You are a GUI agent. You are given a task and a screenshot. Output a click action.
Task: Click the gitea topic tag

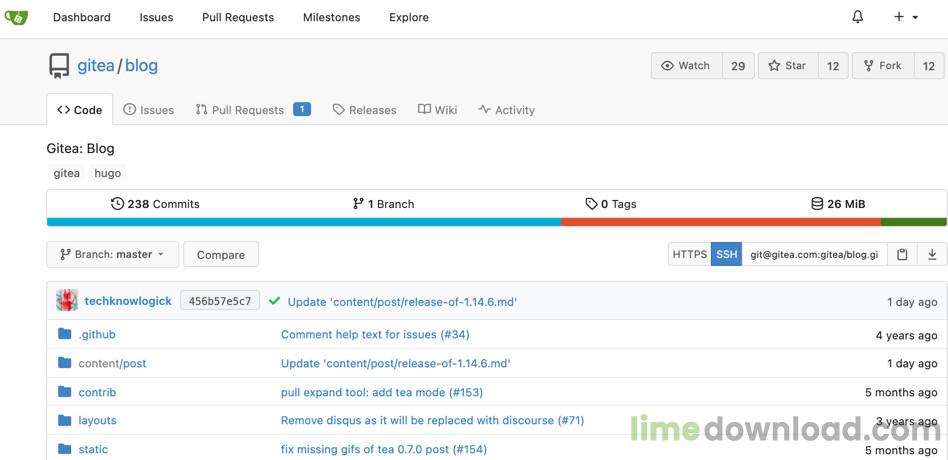click(67, 173)
